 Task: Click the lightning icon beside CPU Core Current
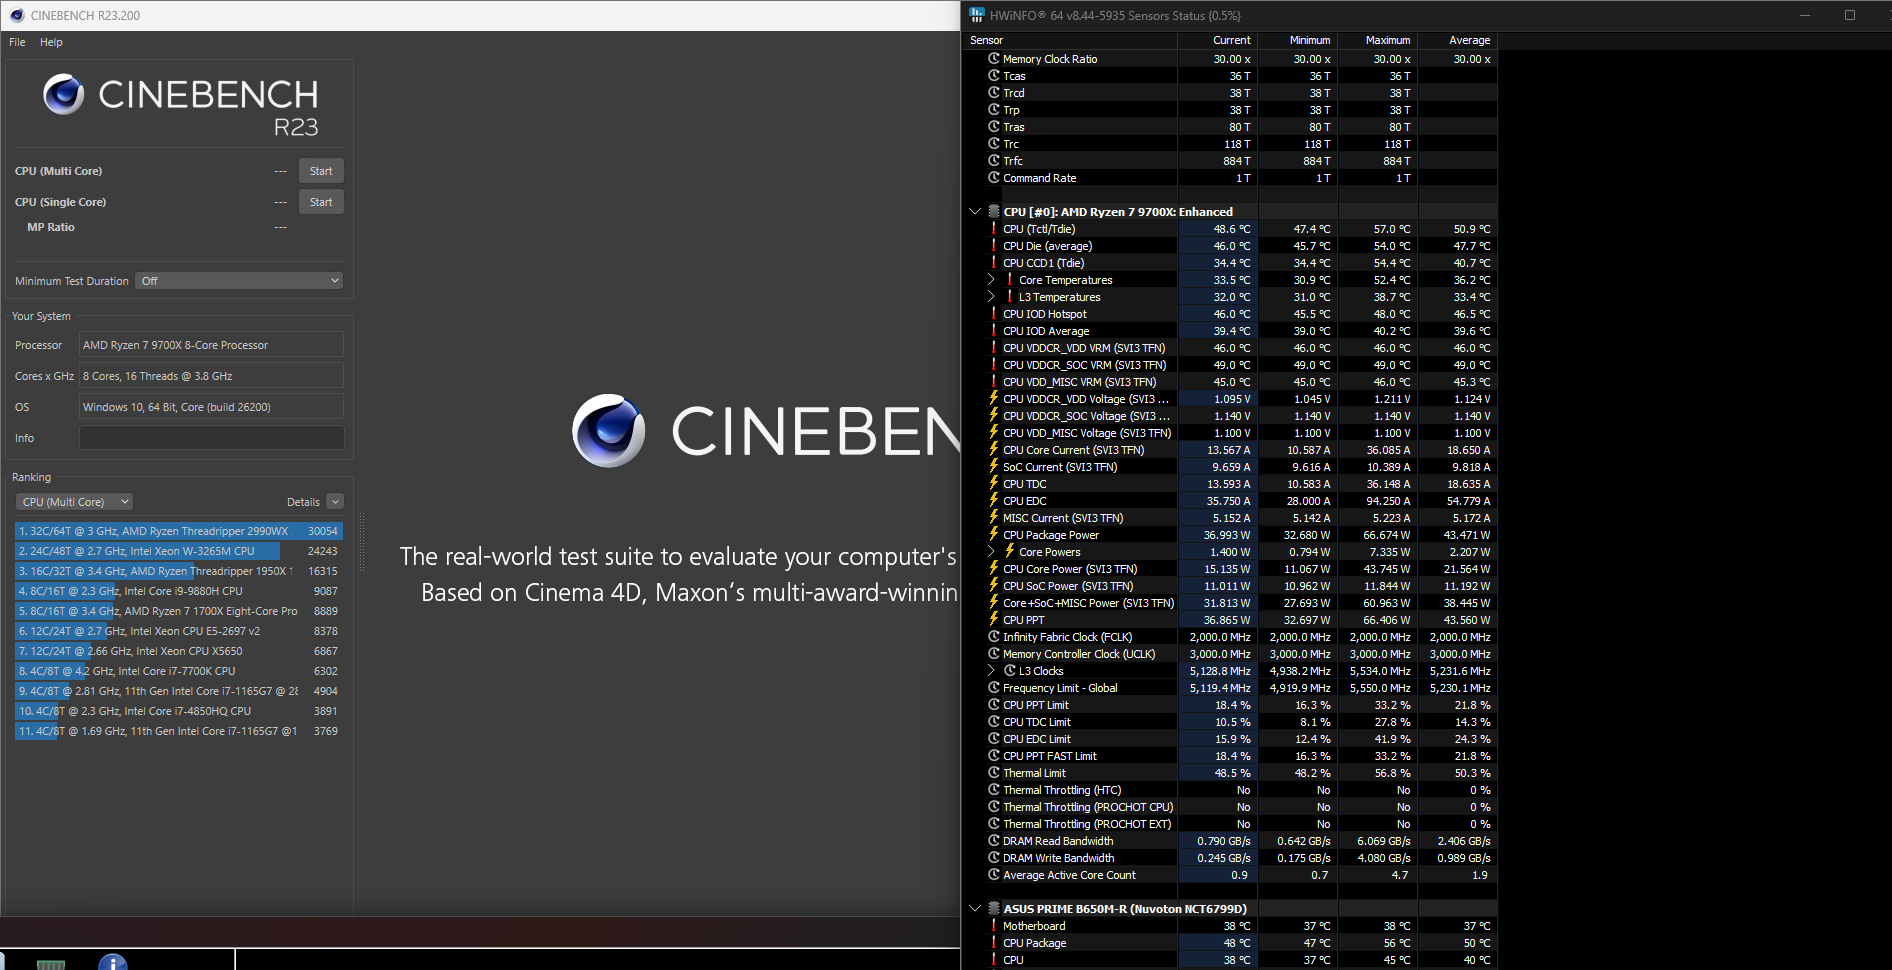click(994, 449)
